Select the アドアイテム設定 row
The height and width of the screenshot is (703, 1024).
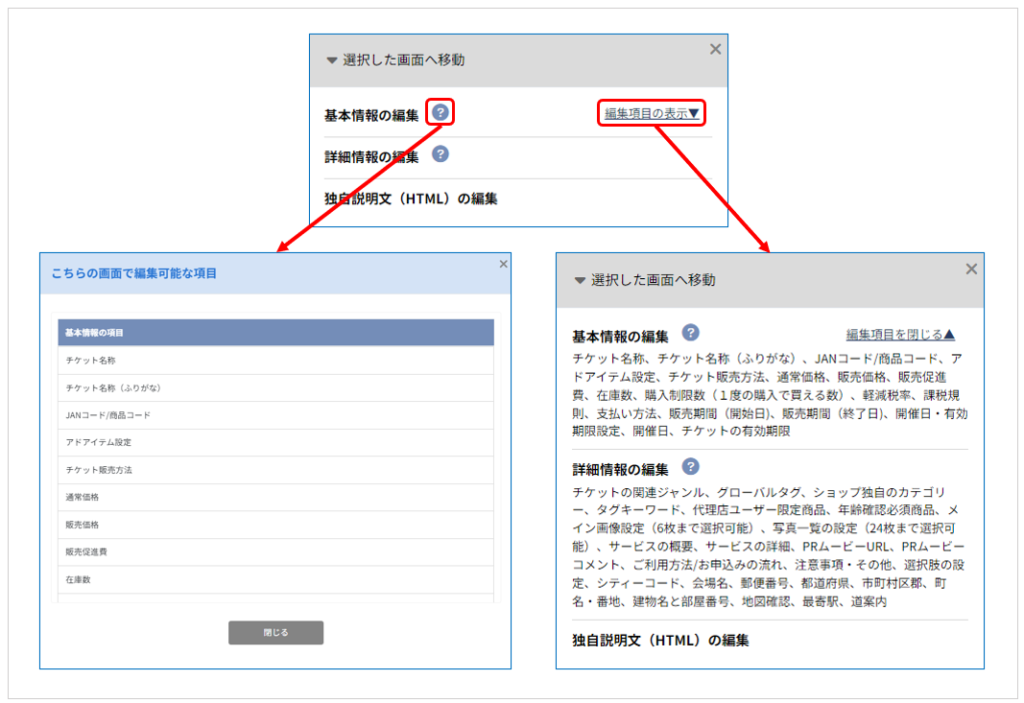276,442
